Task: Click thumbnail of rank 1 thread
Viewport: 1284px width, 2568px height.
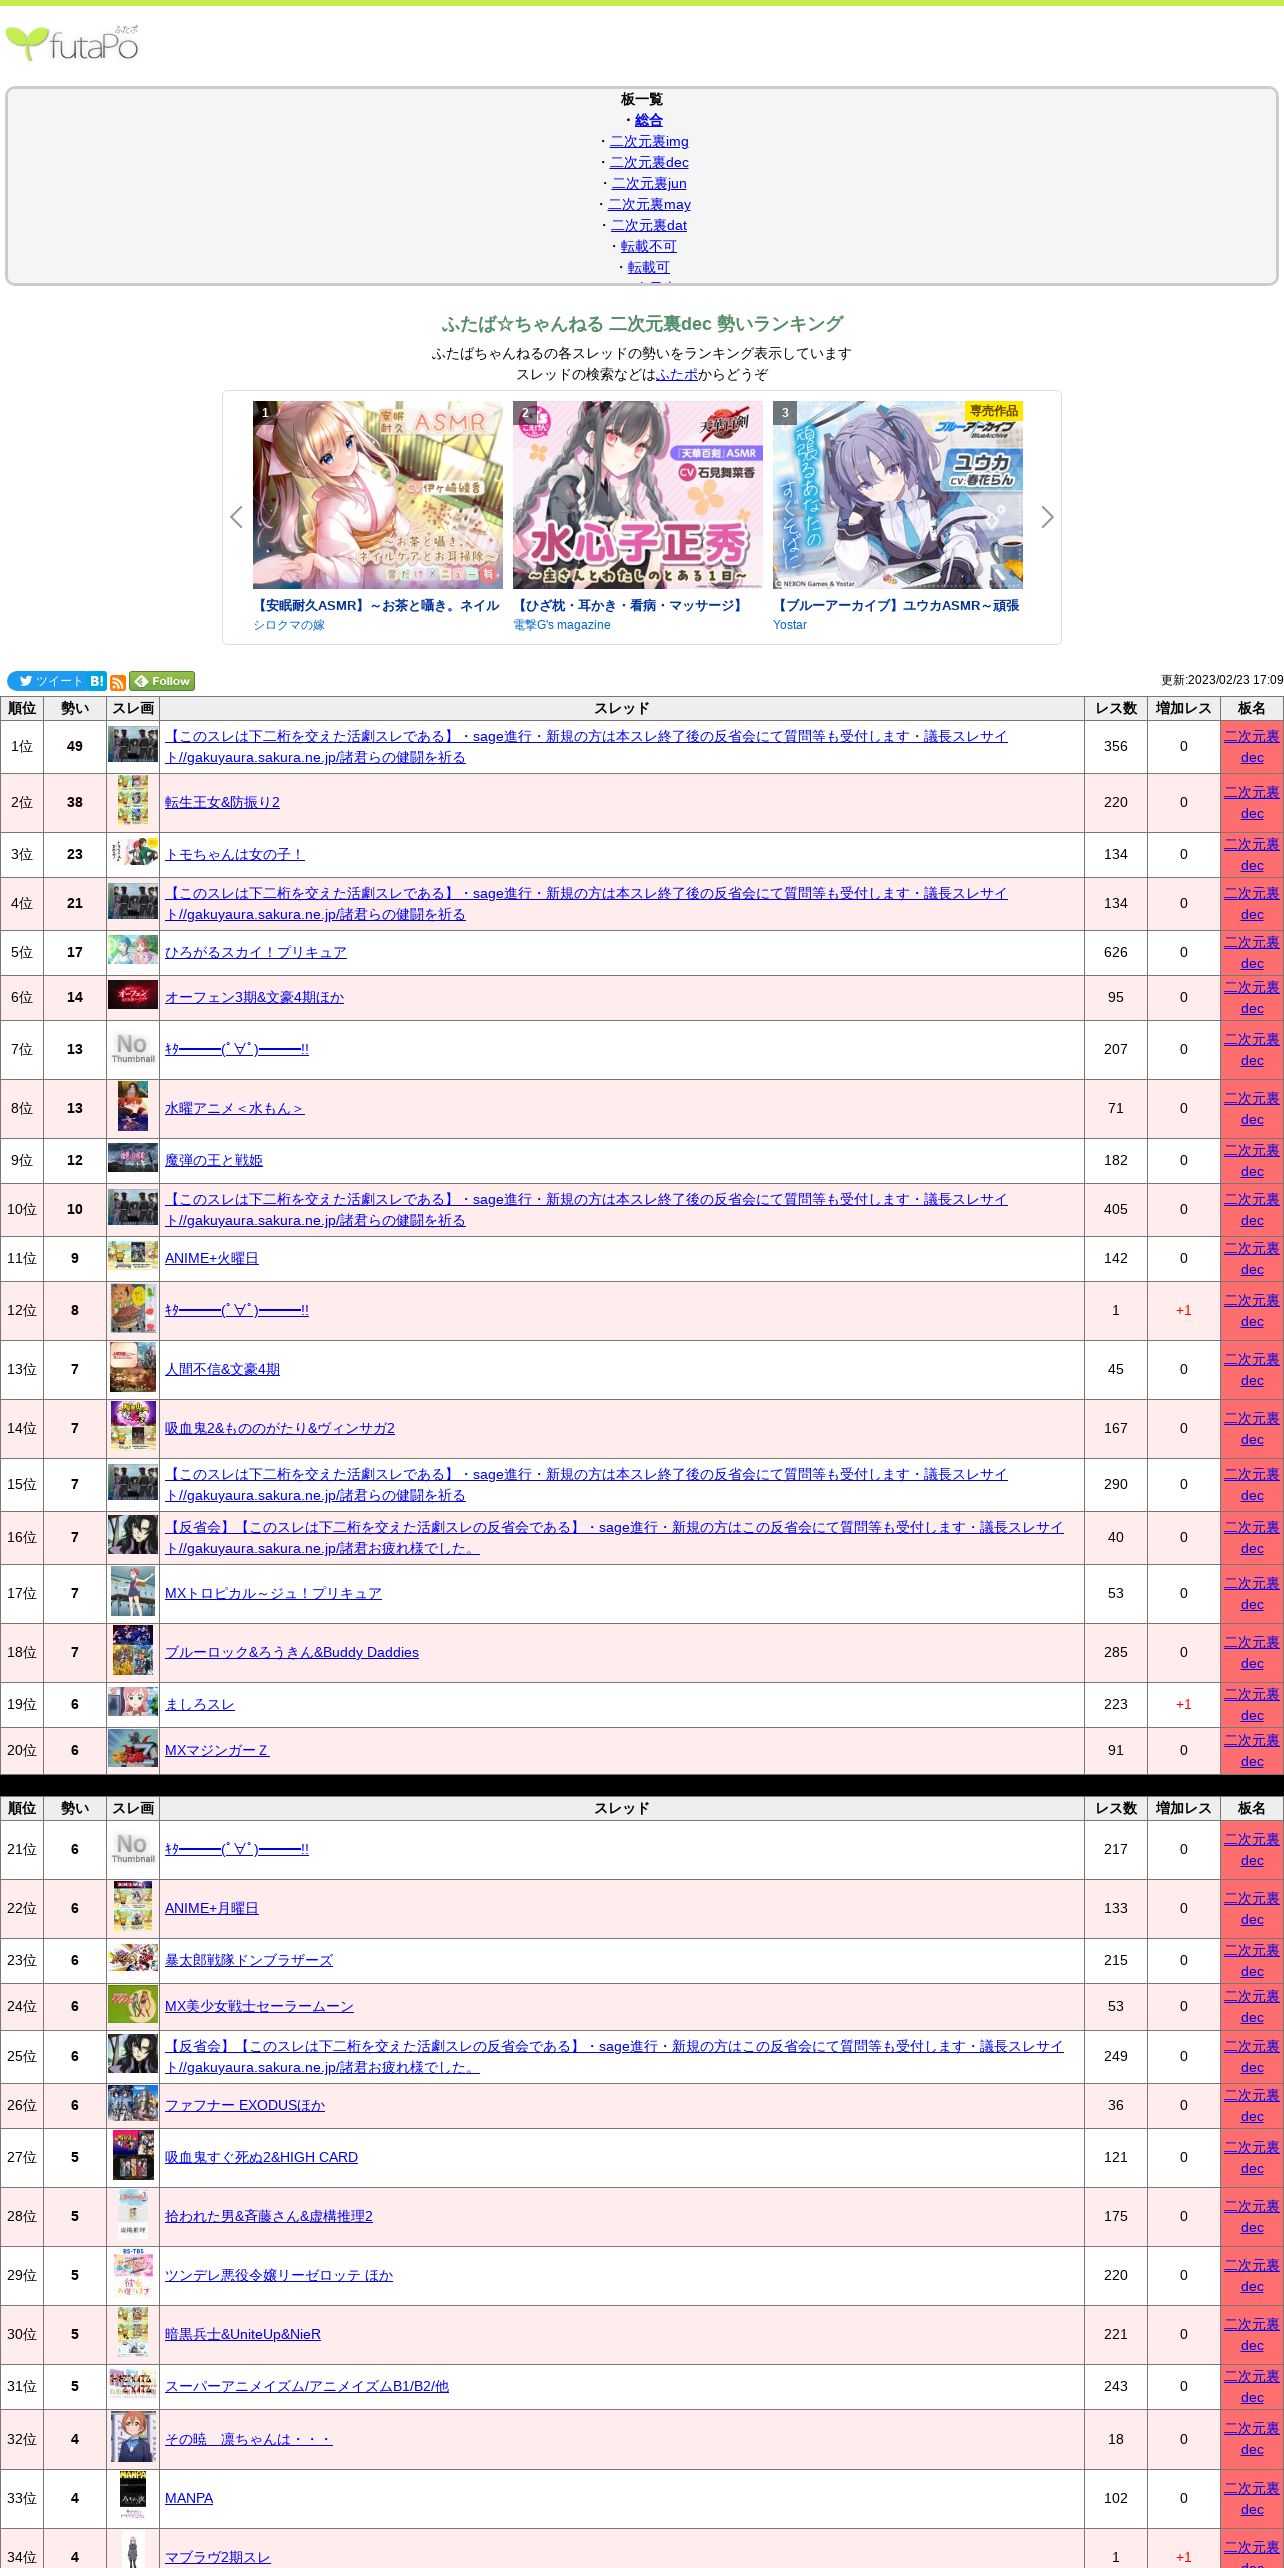Action: click(133, 745)
